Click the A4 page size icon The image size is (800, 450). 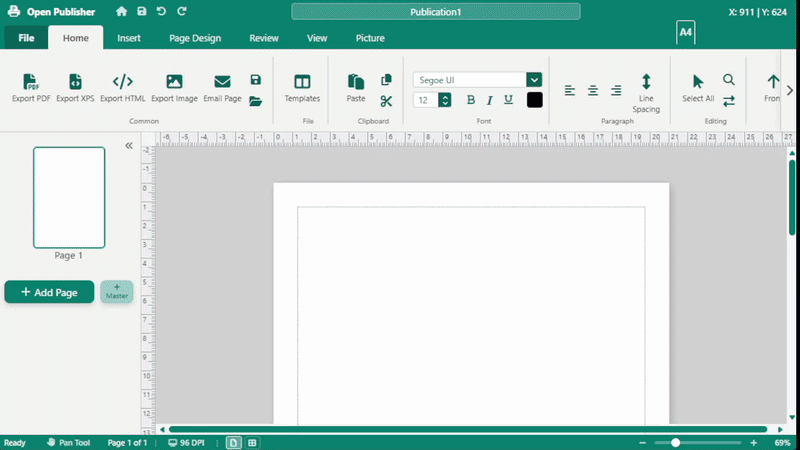pos(685,32)
